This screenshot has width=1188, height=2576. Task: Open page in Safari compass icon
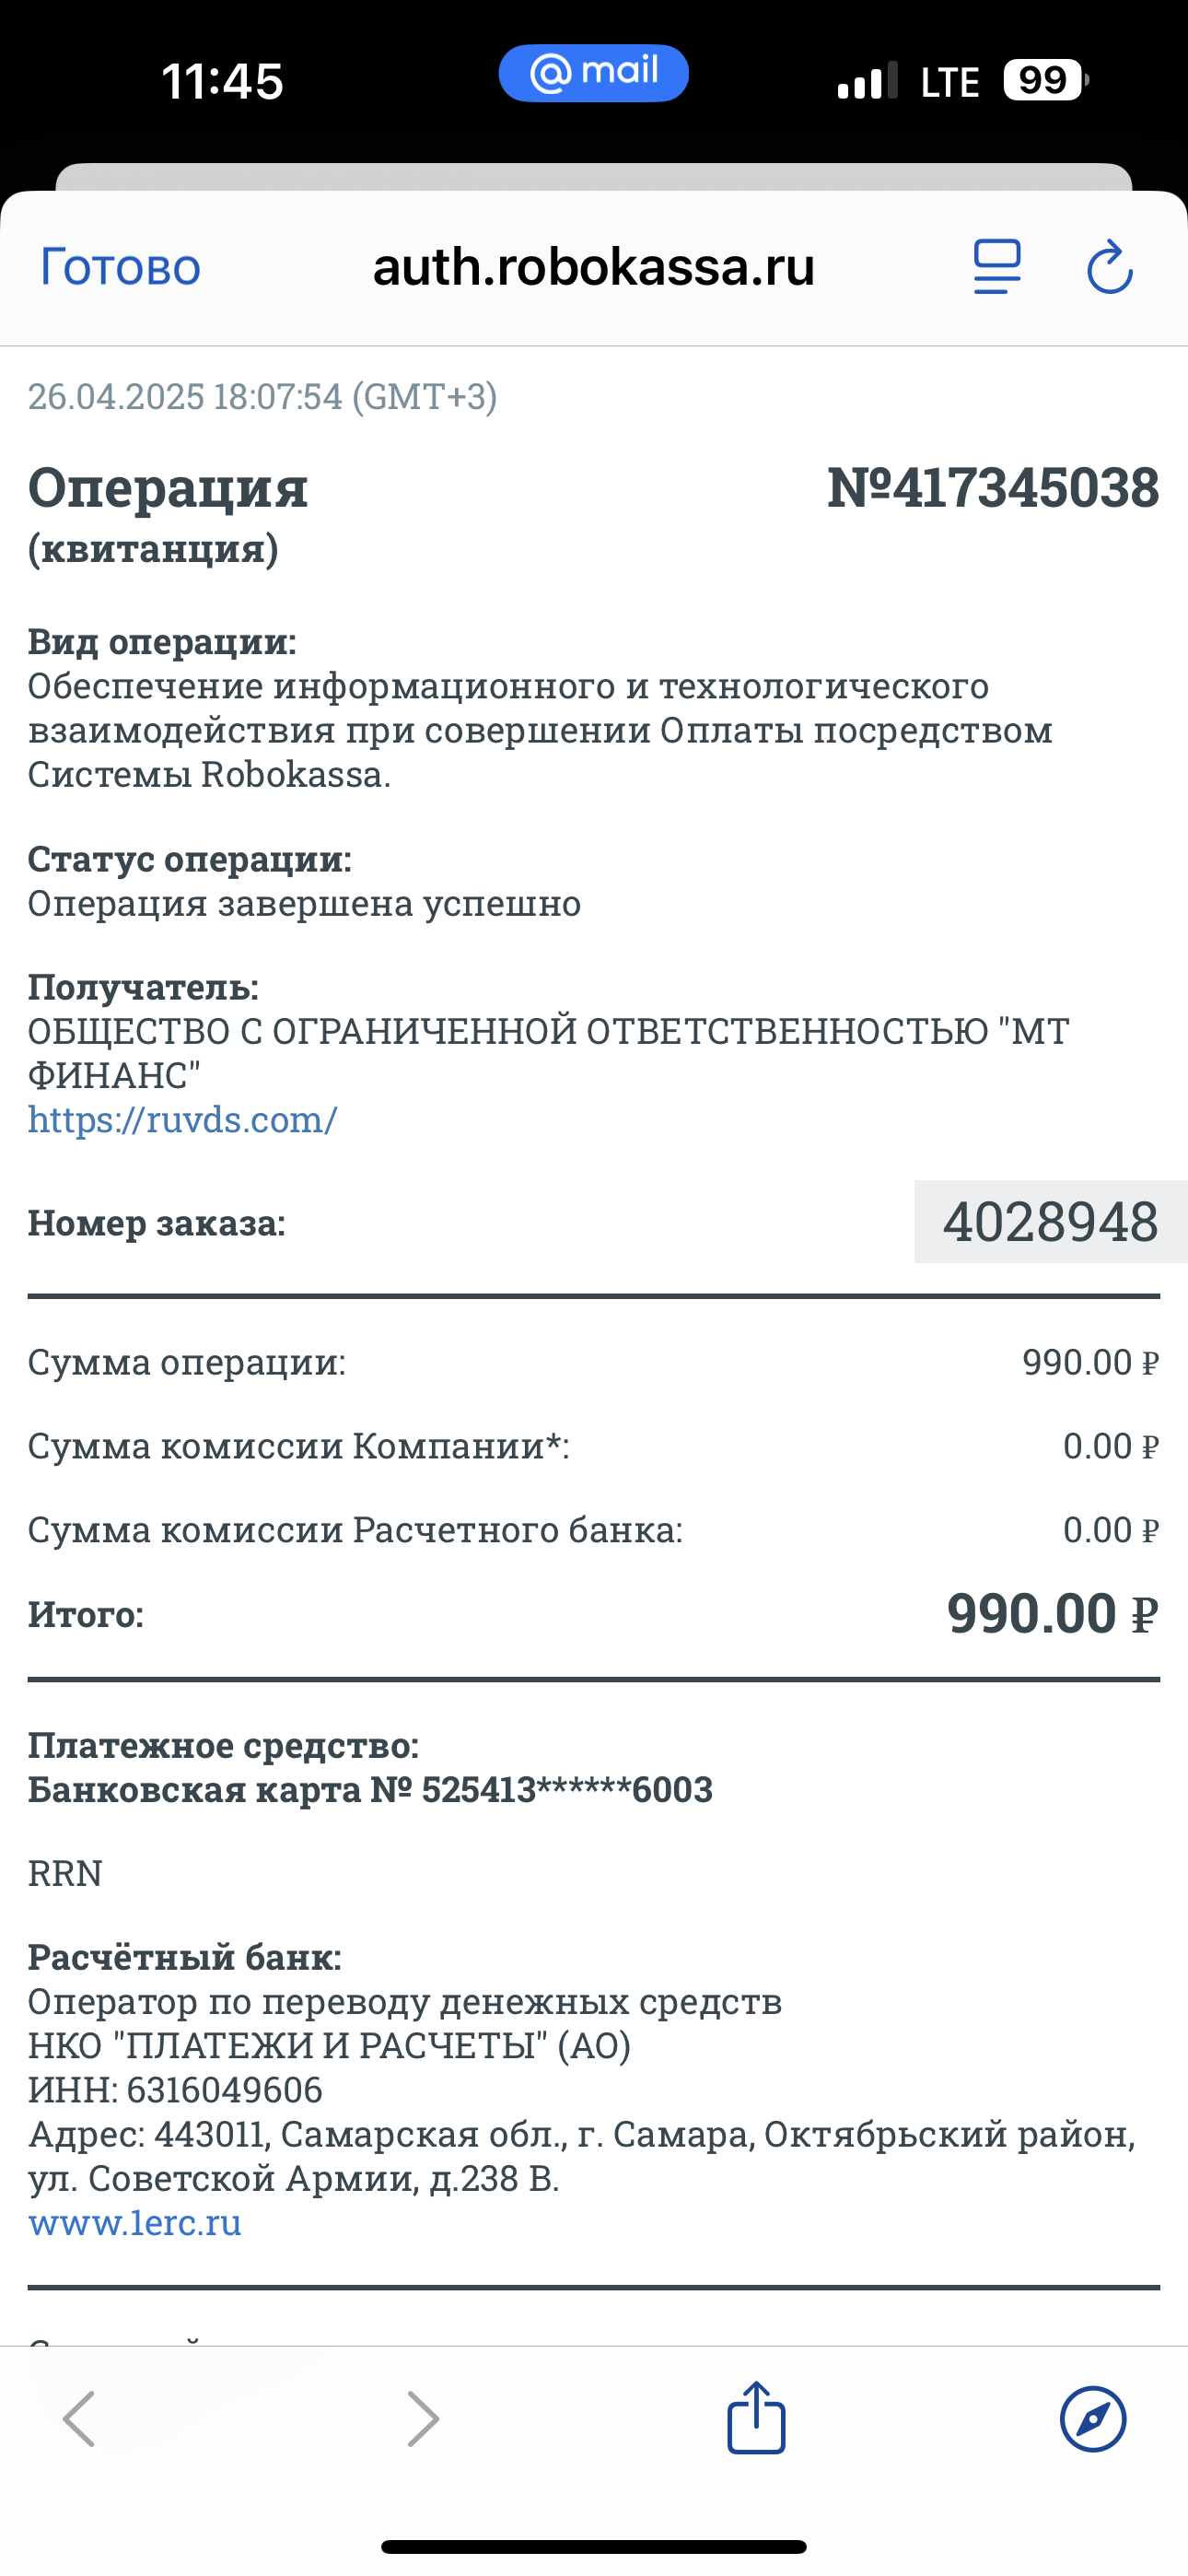click(1093, 2419)
